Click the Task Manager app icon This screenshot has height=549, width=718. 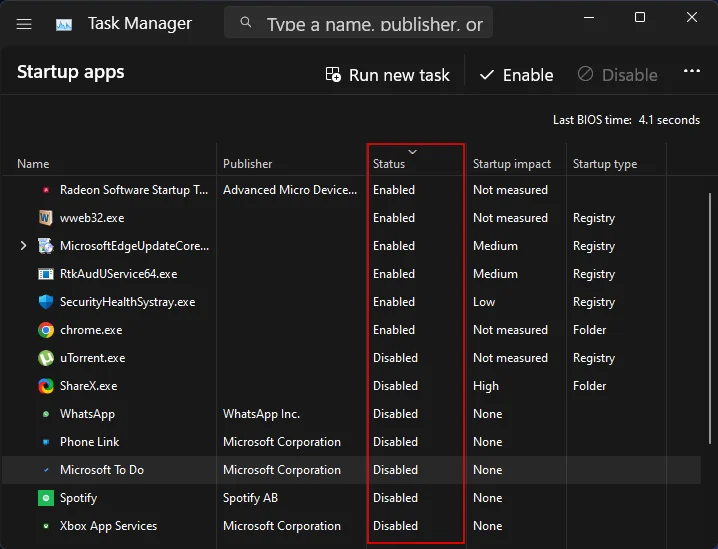click(x=64, y=25)
